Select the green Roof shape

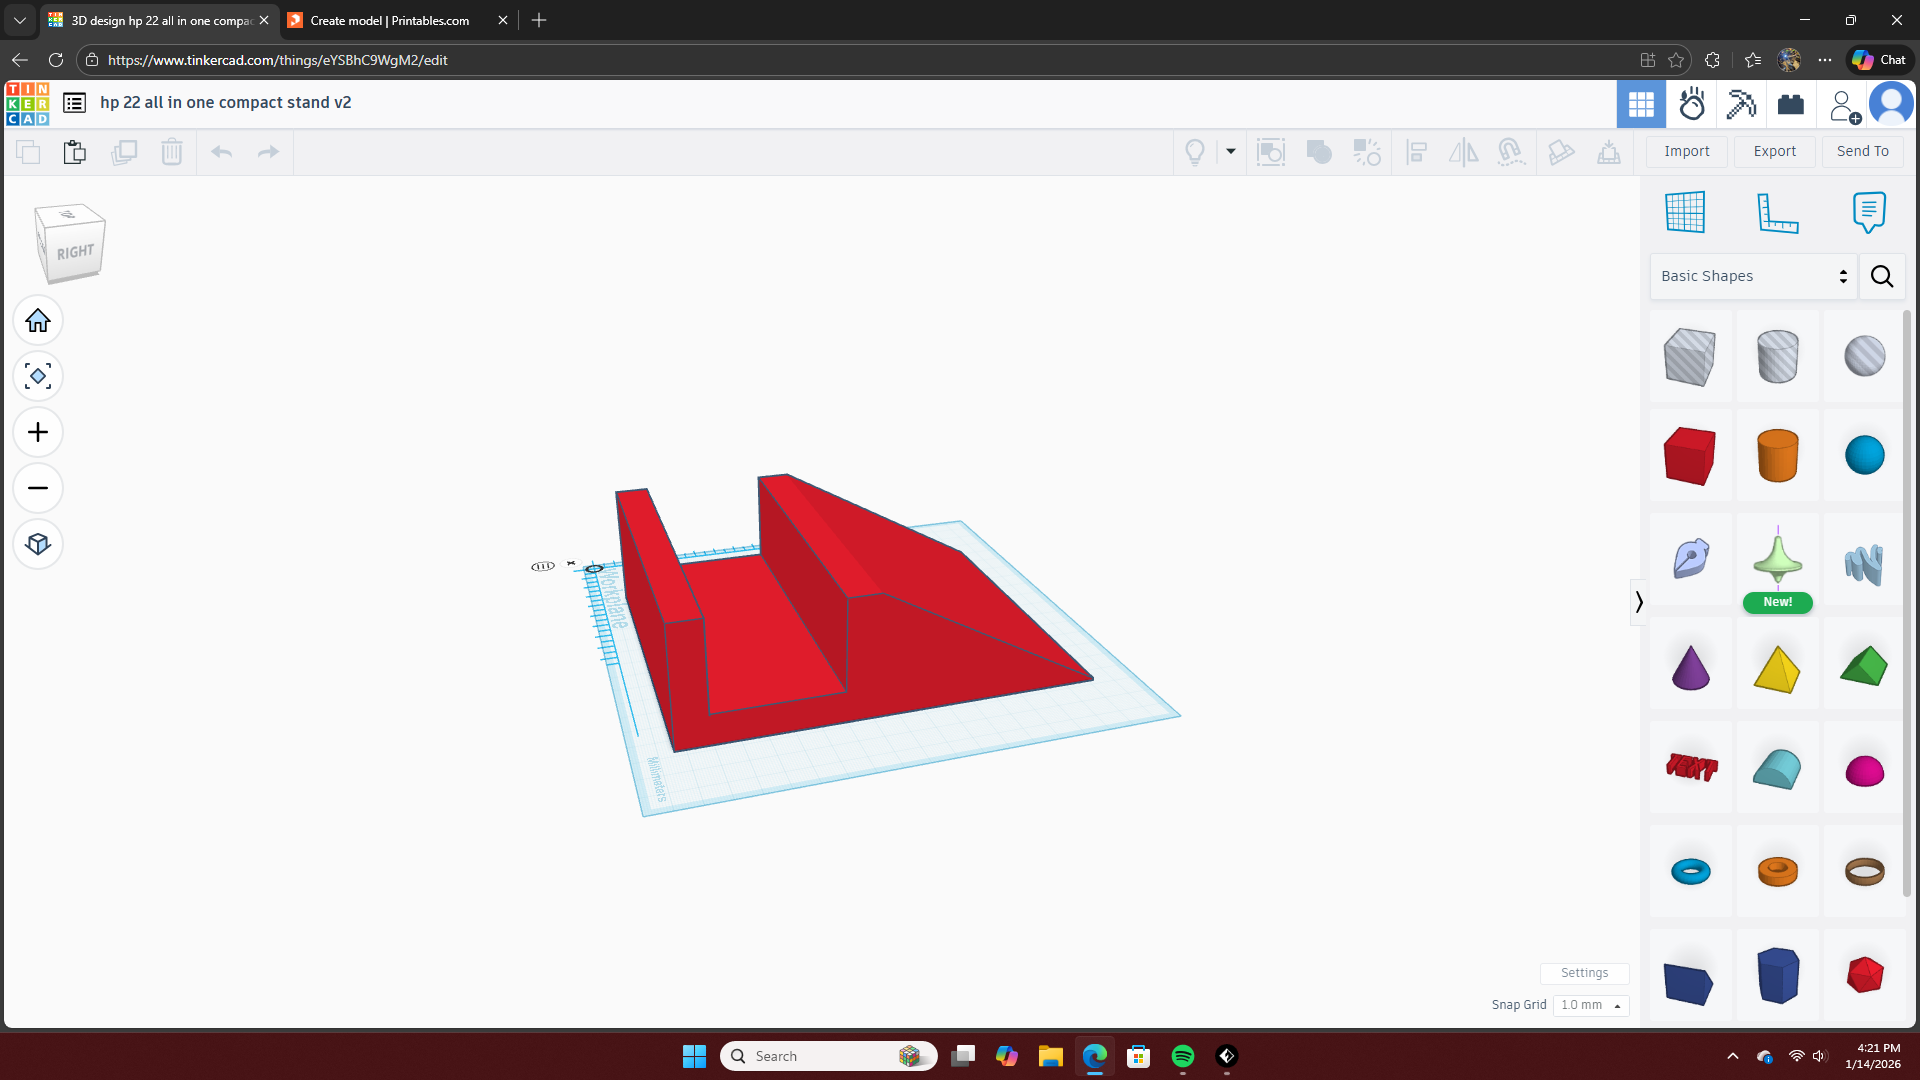[x=1865, y=666]
